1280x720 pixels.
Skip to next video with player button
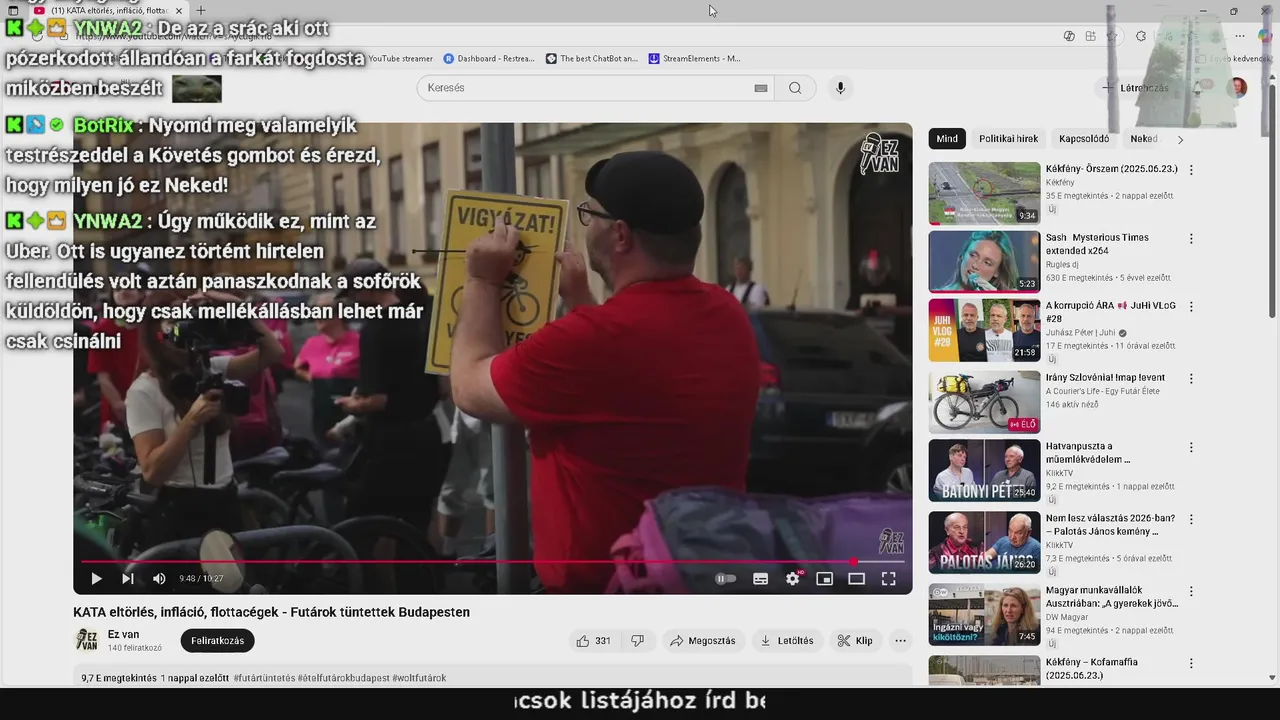click(128, 578)
